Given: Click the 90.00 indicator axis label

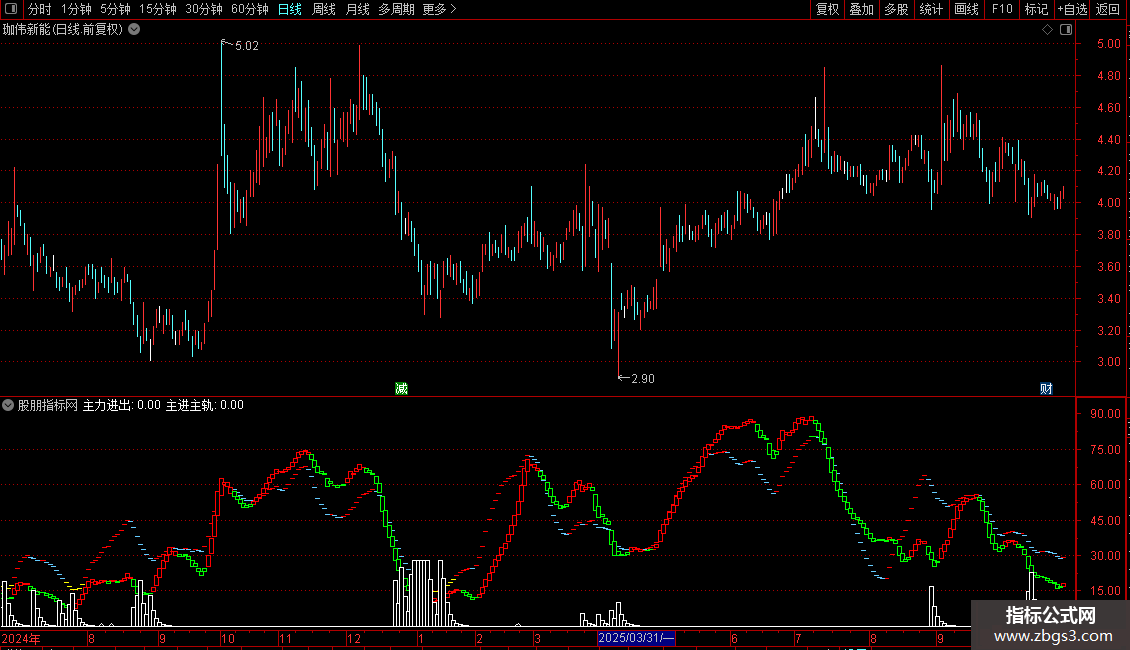Looking at the screenshot, I should 1105,414.
